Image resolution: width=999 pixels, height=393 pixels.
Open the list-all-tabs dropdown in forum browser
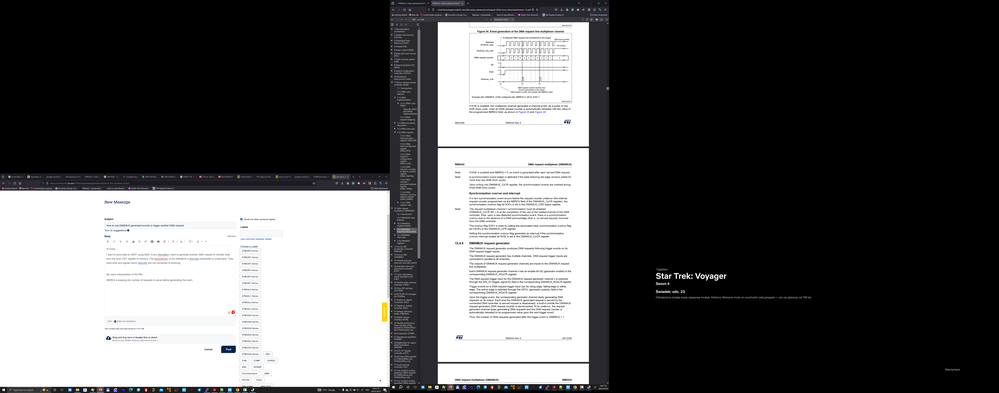pos(359,176)
